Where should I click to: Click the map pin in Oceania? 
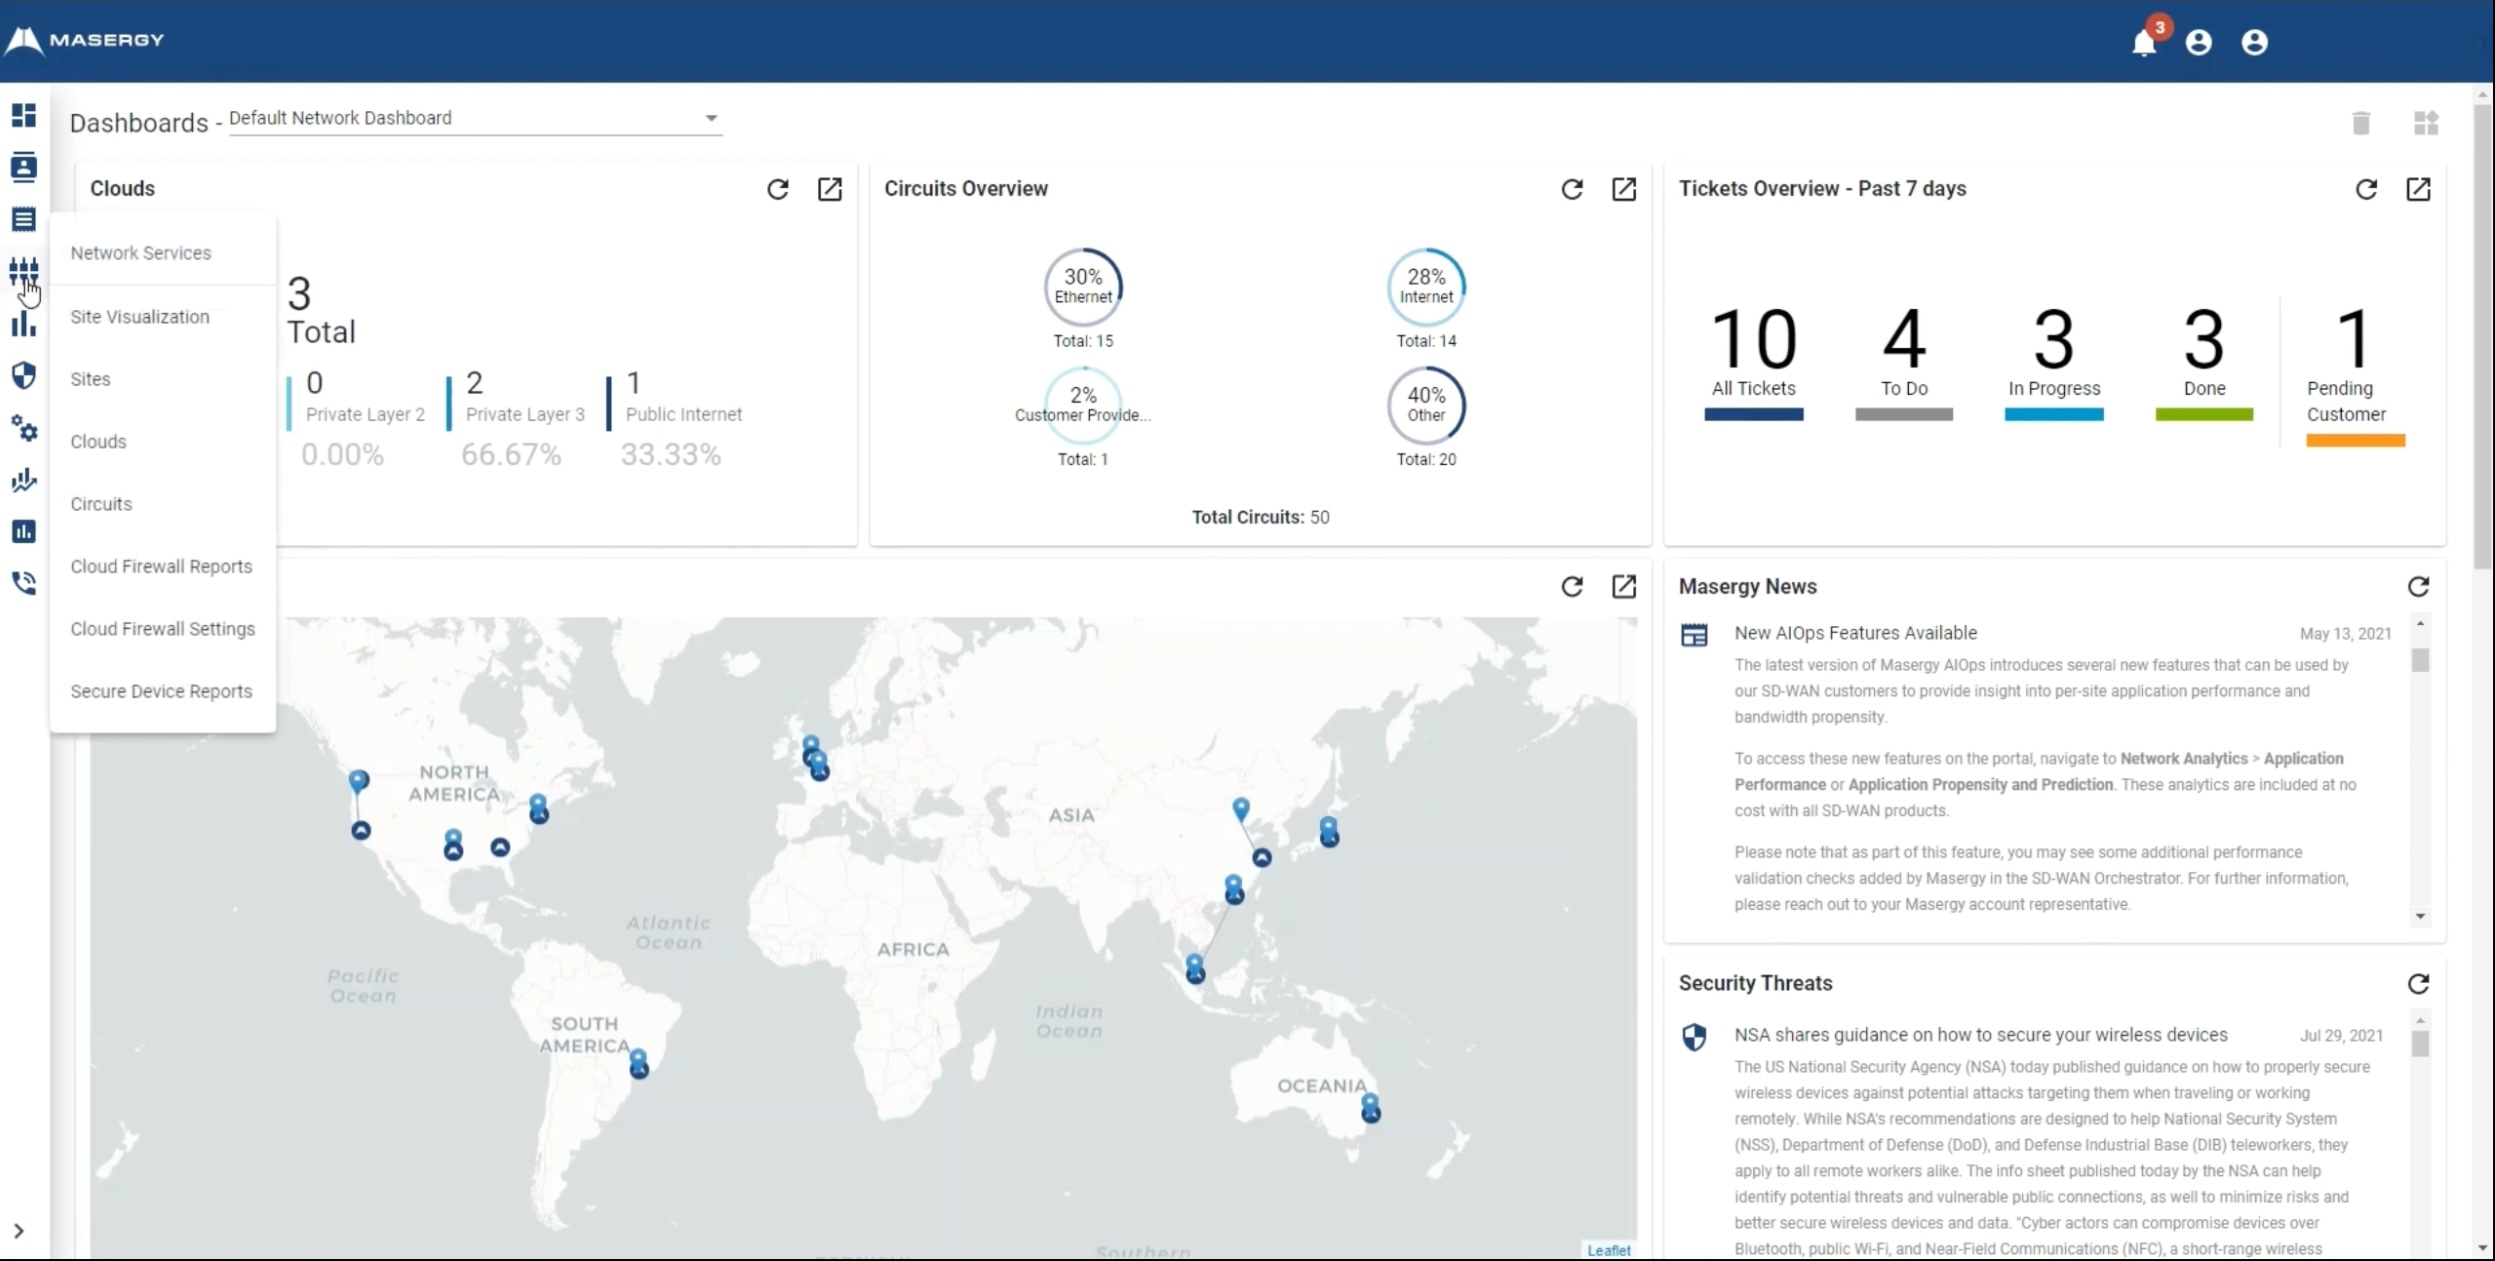1370,1107
